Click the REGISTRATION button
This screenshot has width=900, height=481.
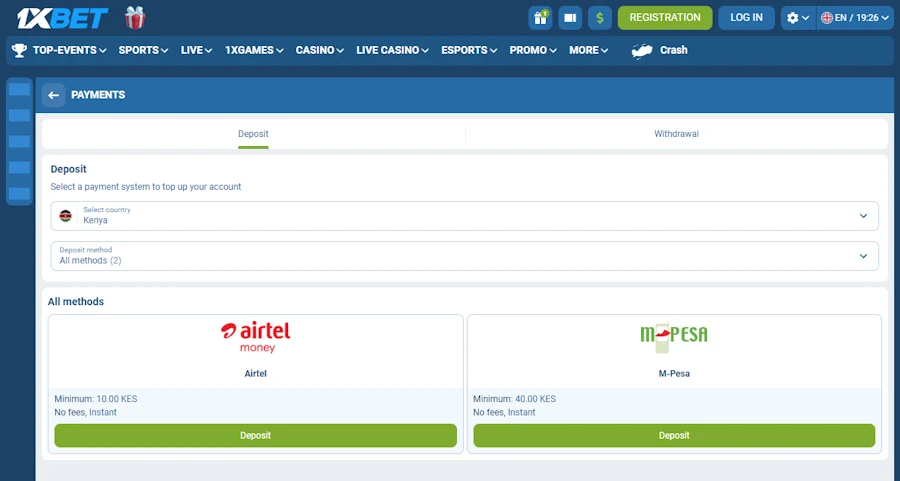665,18
